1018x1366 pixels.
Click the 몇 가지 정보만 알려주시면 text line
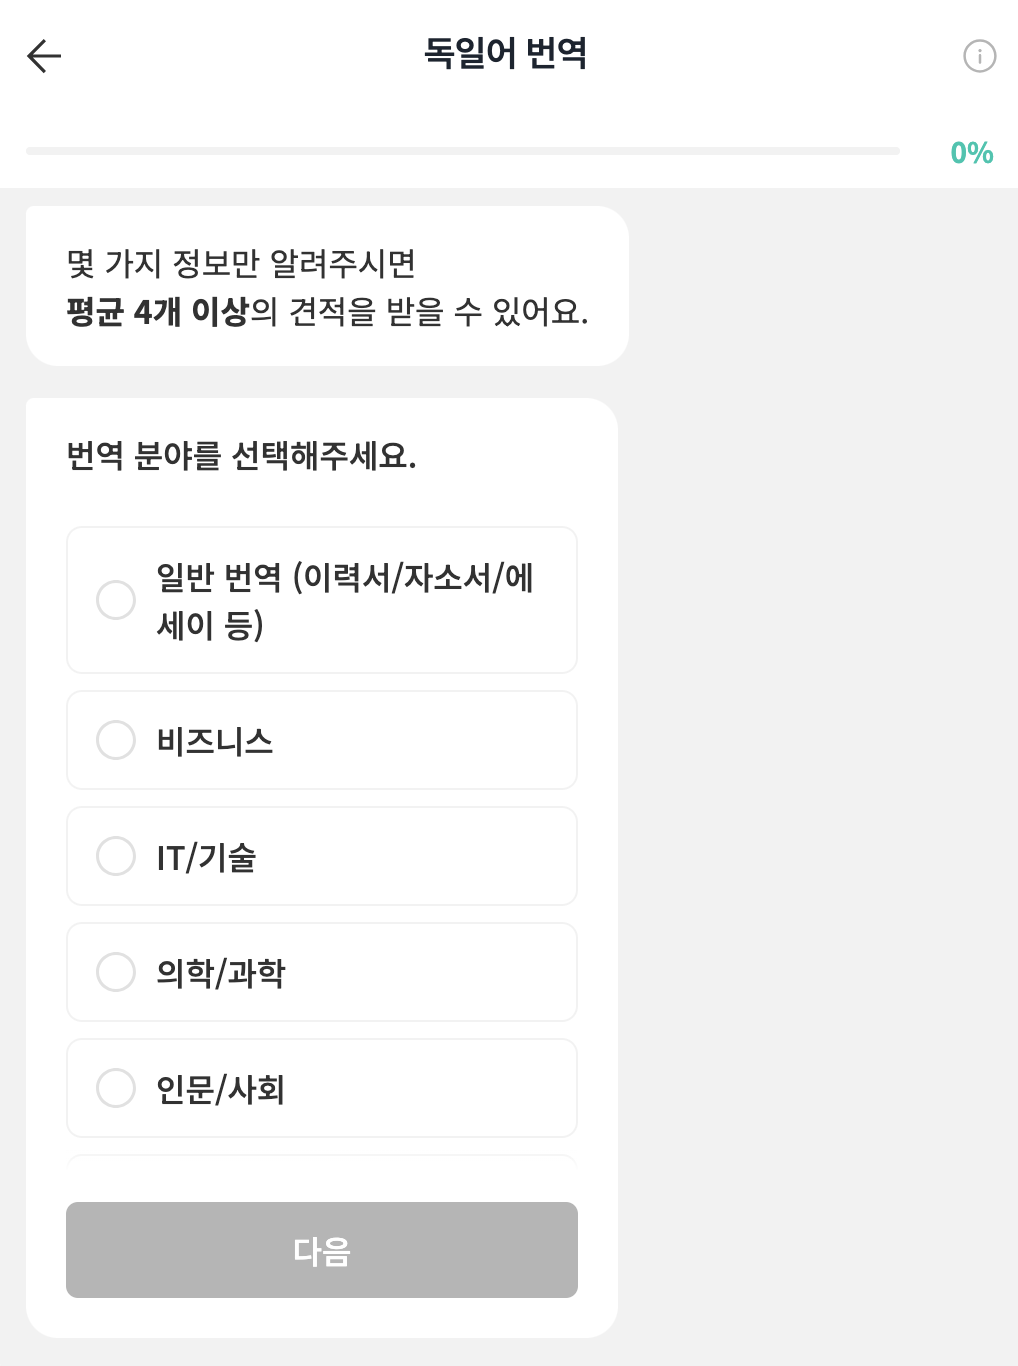pyautogui.click(x=241, y=264)
